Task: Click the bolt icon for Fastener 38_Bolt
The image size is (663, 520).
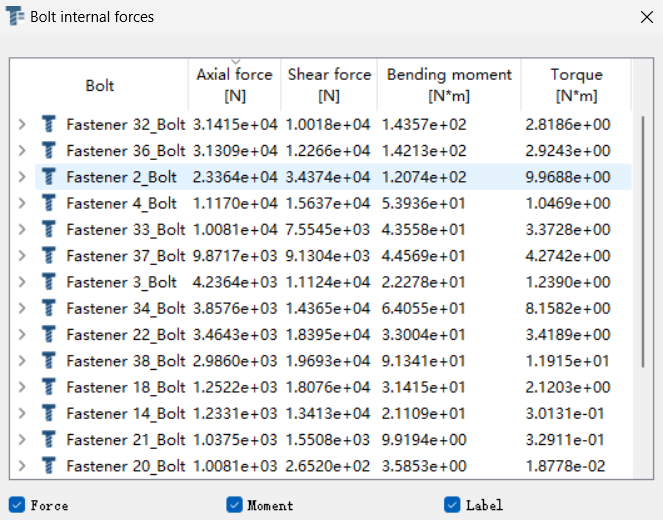Action: coord(49,361)
